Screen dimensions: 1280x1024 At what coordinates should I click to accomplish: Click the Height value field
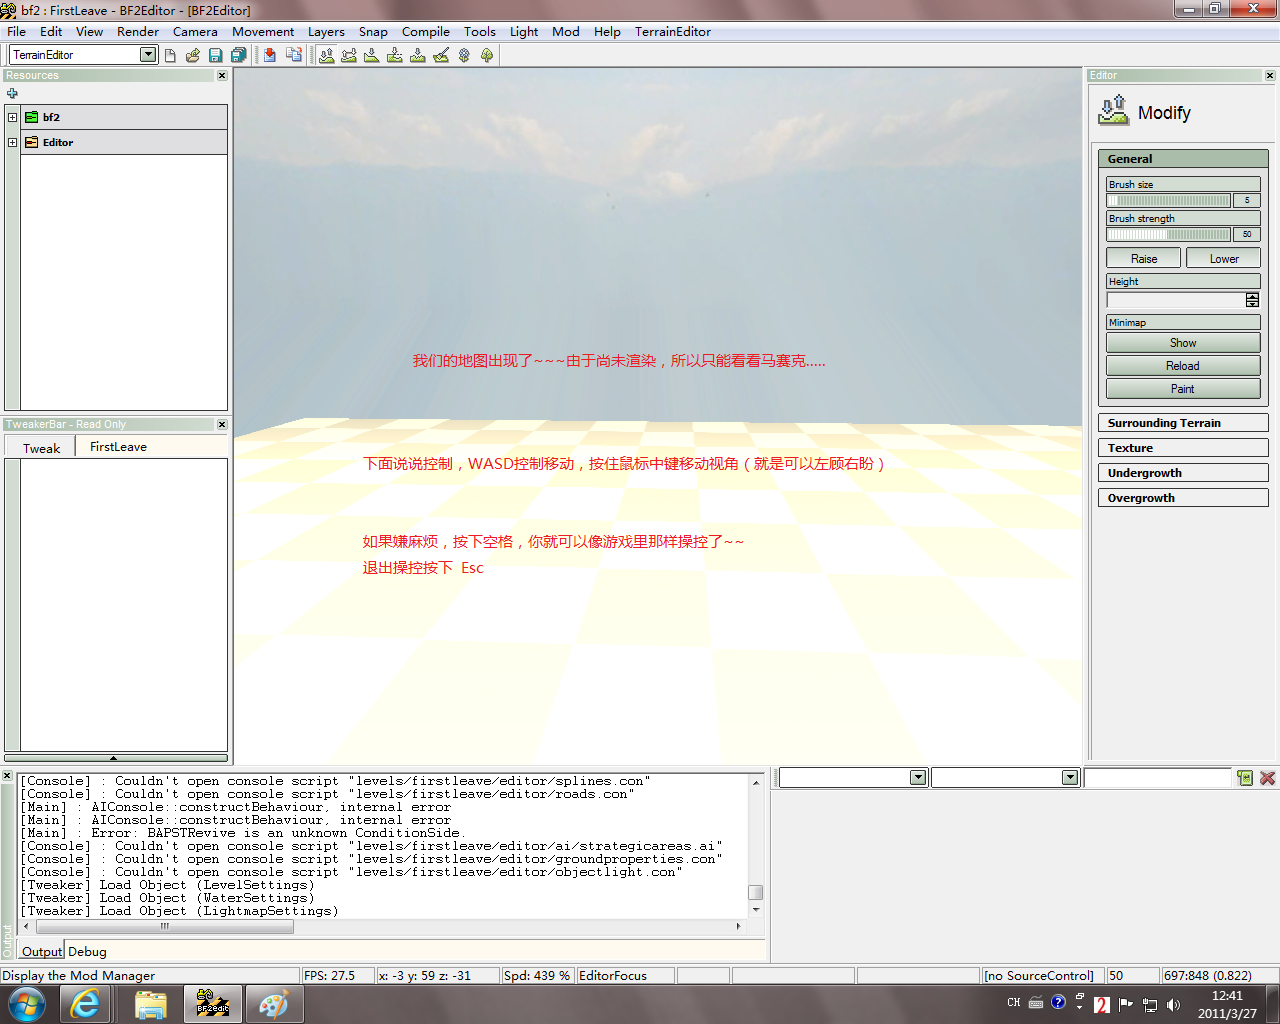point(1176,300)
